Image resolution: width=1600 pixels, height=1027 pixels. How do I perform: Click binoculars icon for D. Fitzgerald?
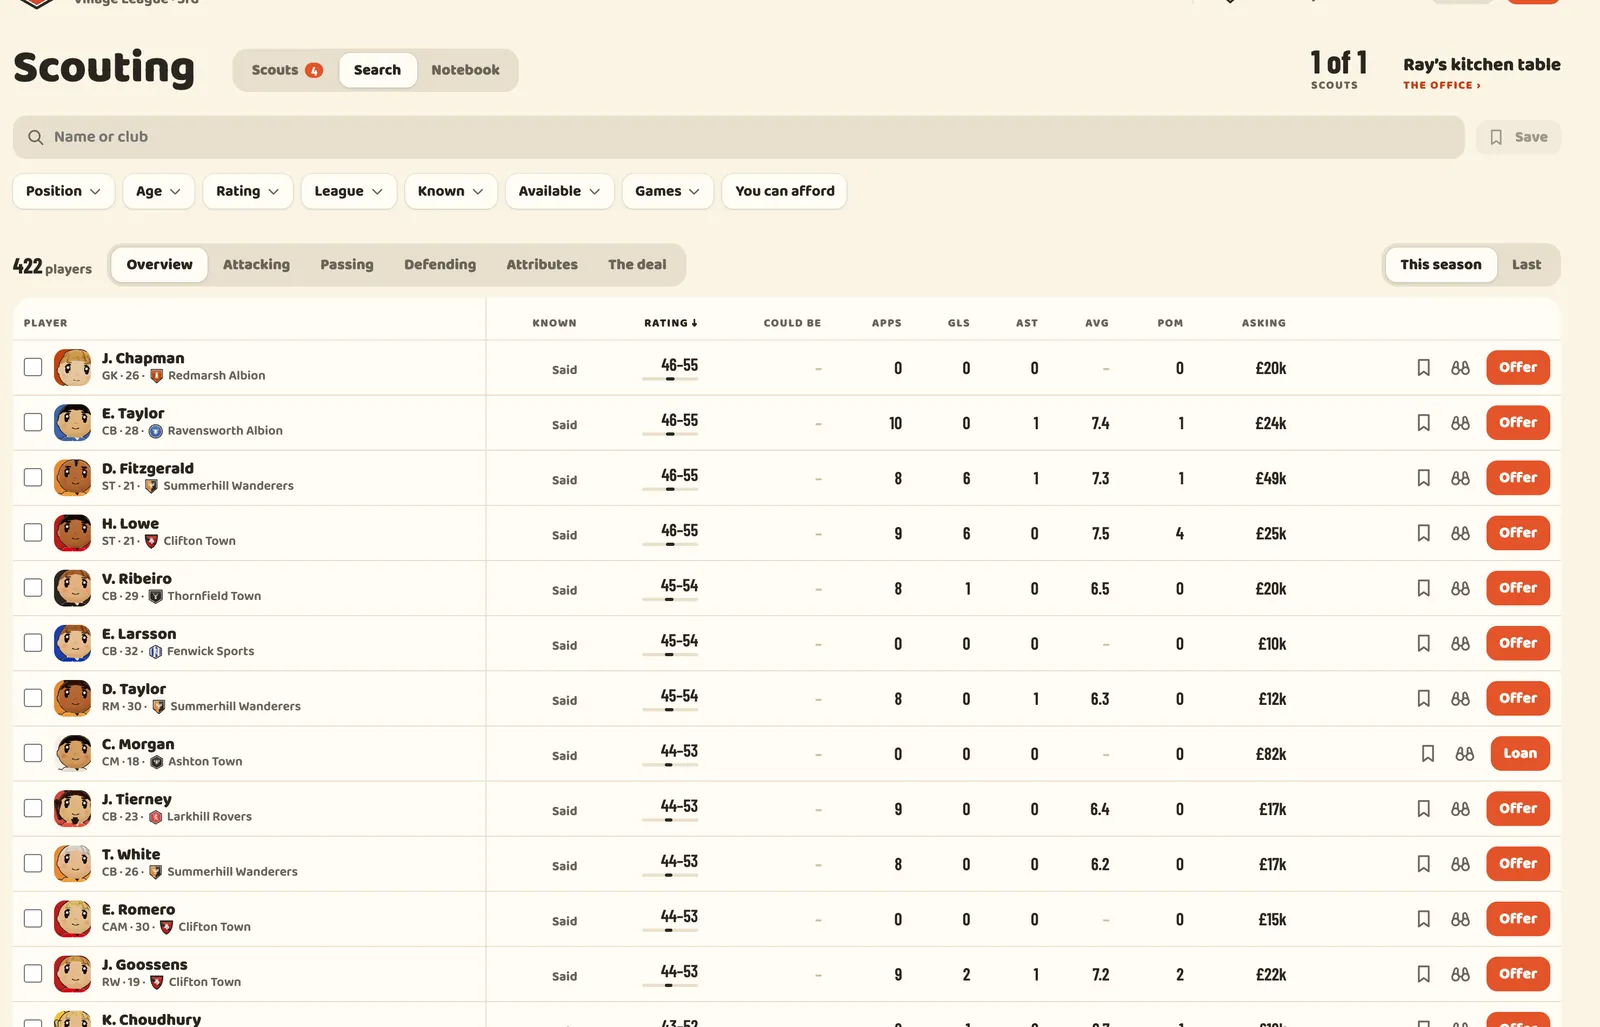(1460, 478)
